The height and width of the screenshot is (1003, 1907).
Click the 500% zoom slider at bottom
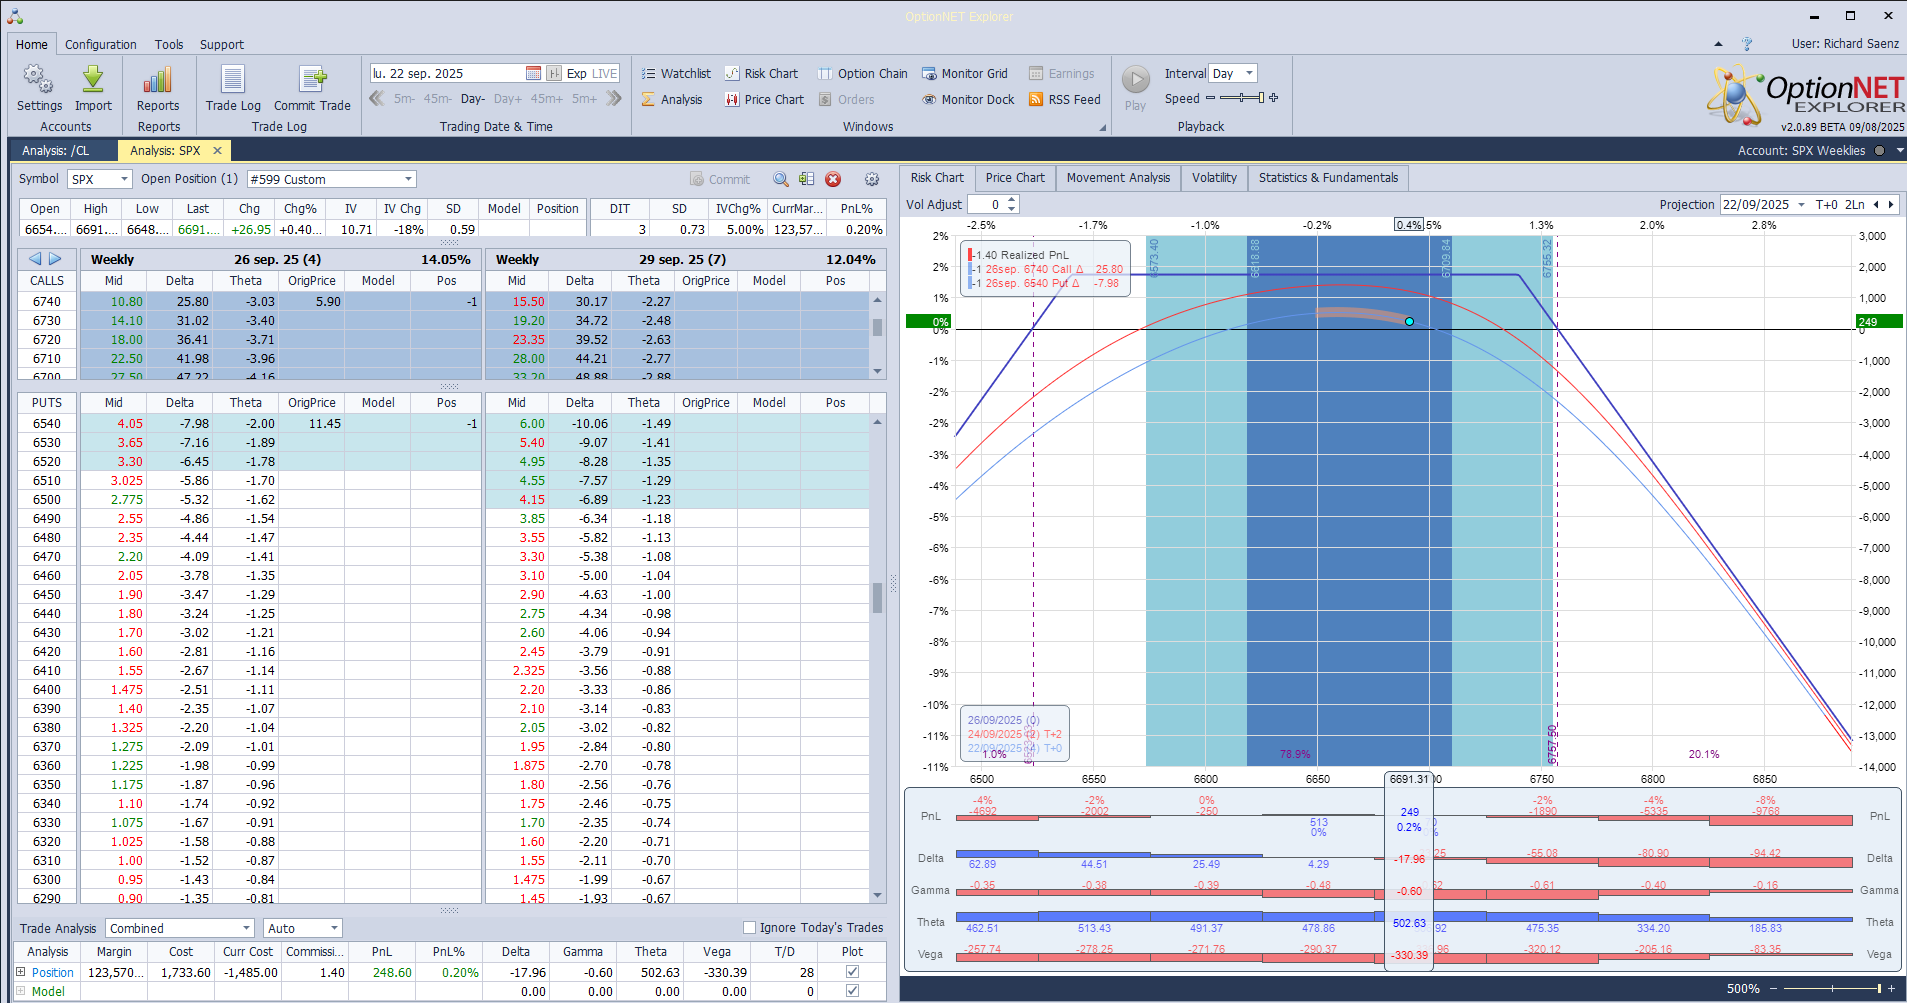click(1832, 988)
